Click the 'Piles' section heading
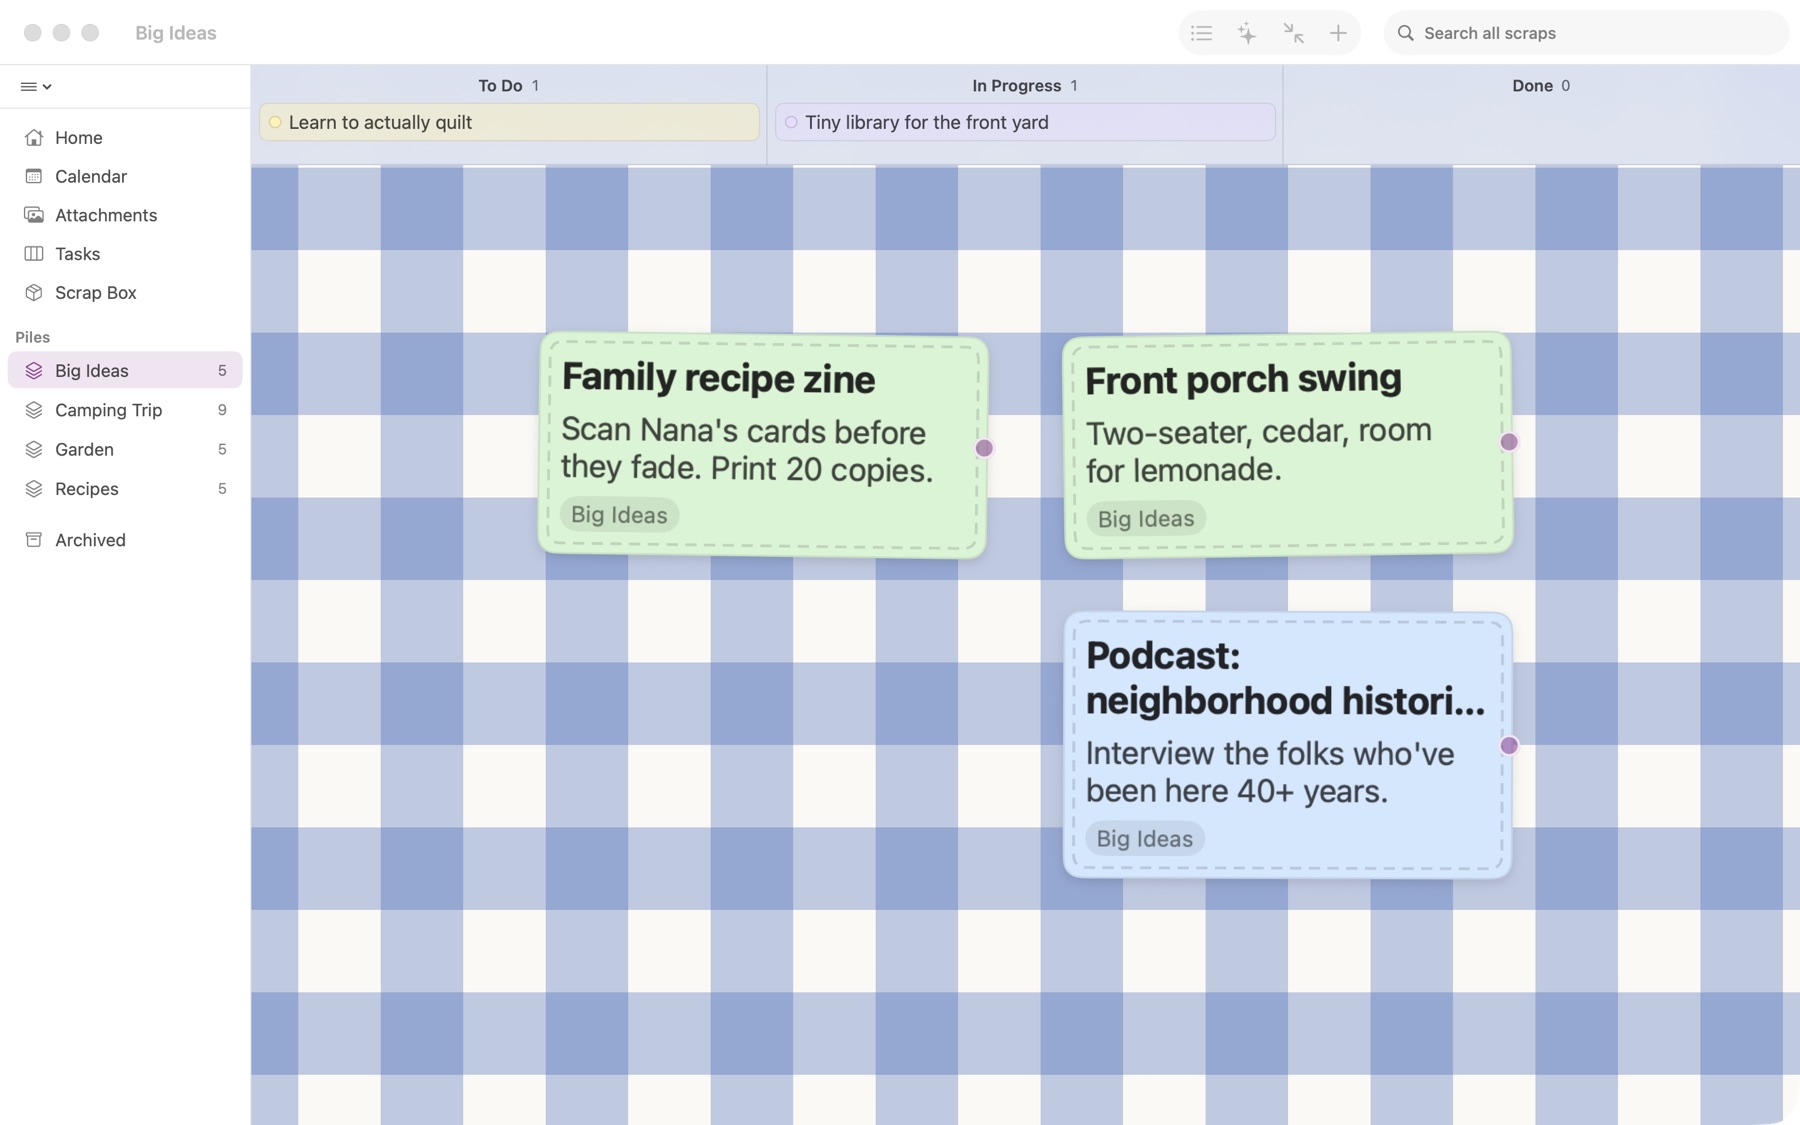 coord(33,337)
